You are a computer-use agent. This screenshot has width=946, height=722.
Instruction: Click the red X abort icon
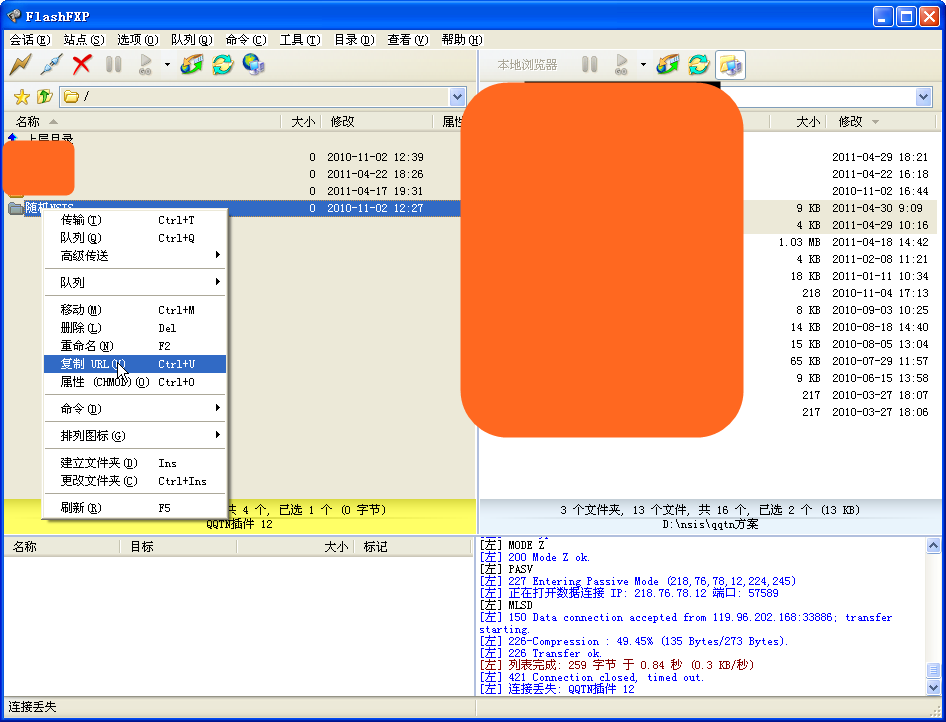pos(82,65)
